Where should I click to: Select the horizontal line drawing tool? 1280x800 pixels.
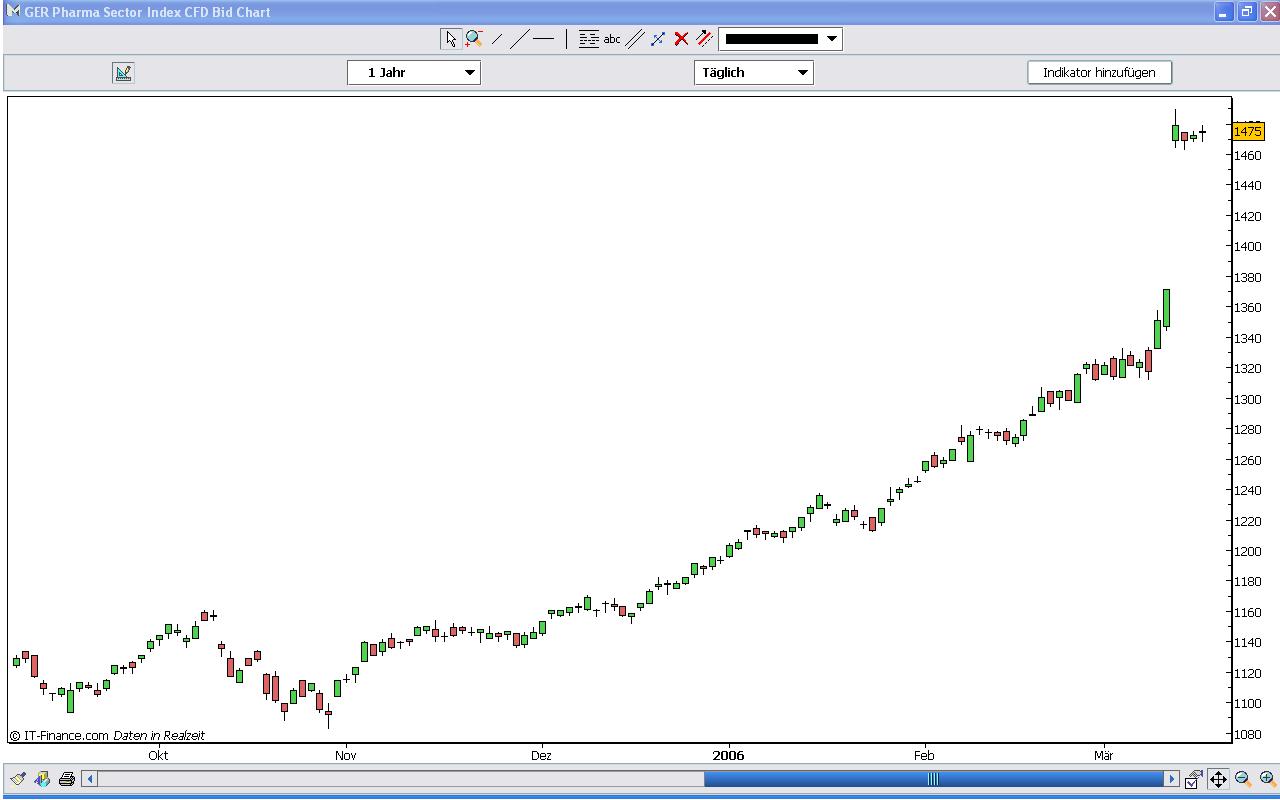click(543, 39)
